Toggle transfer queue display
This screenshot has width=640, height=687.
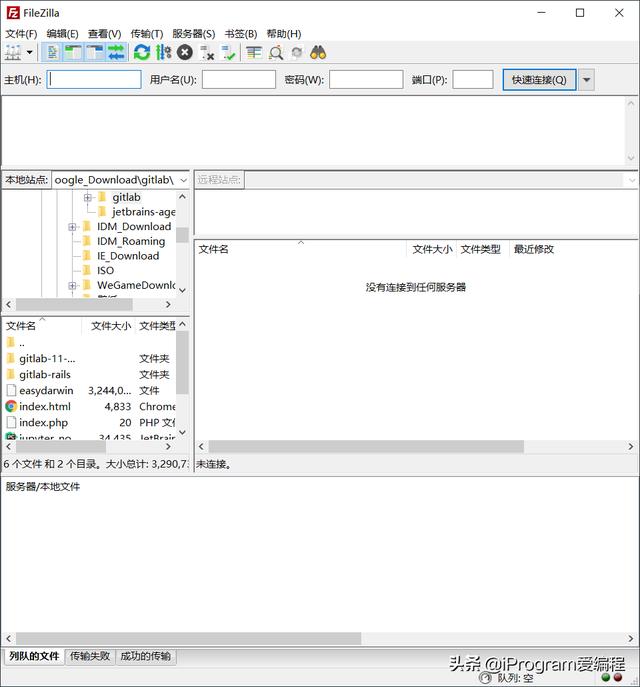(116, 53)
